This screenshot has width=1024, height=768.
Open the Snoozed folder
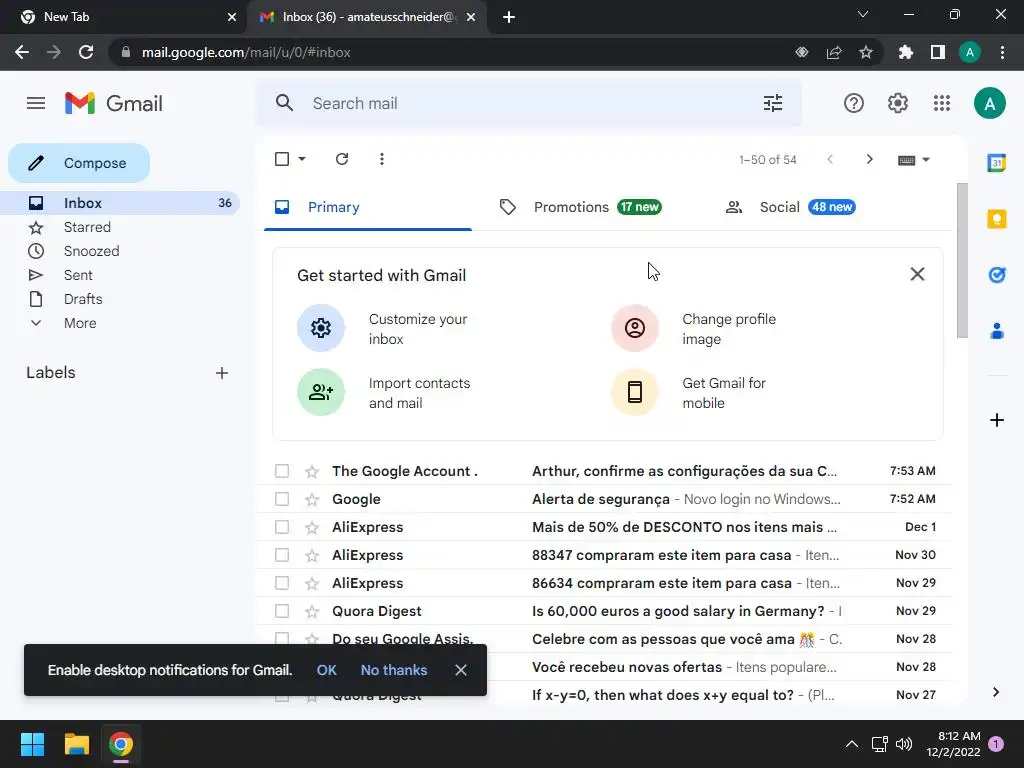(x=120, y=251)
